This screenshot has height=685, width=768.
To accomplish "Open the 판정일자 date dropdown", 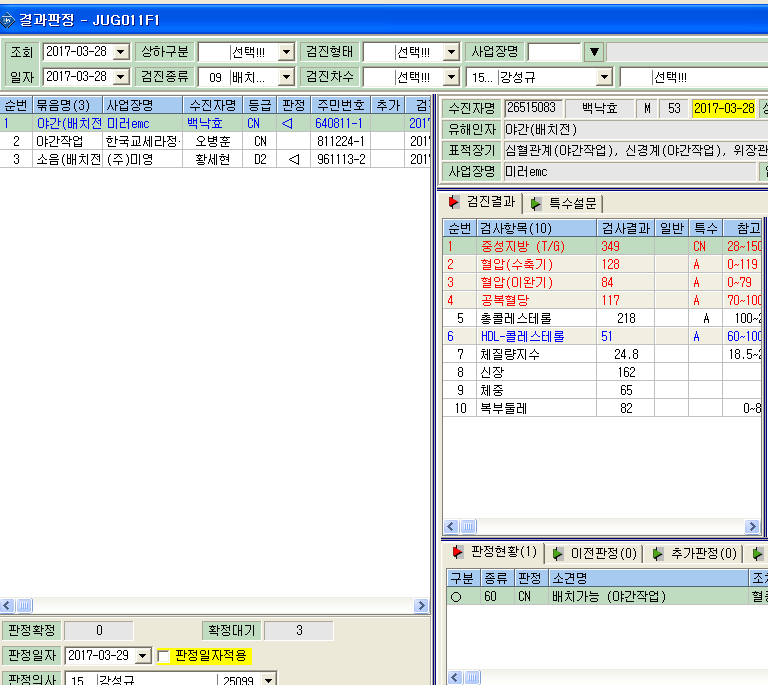I will point(143,656).
